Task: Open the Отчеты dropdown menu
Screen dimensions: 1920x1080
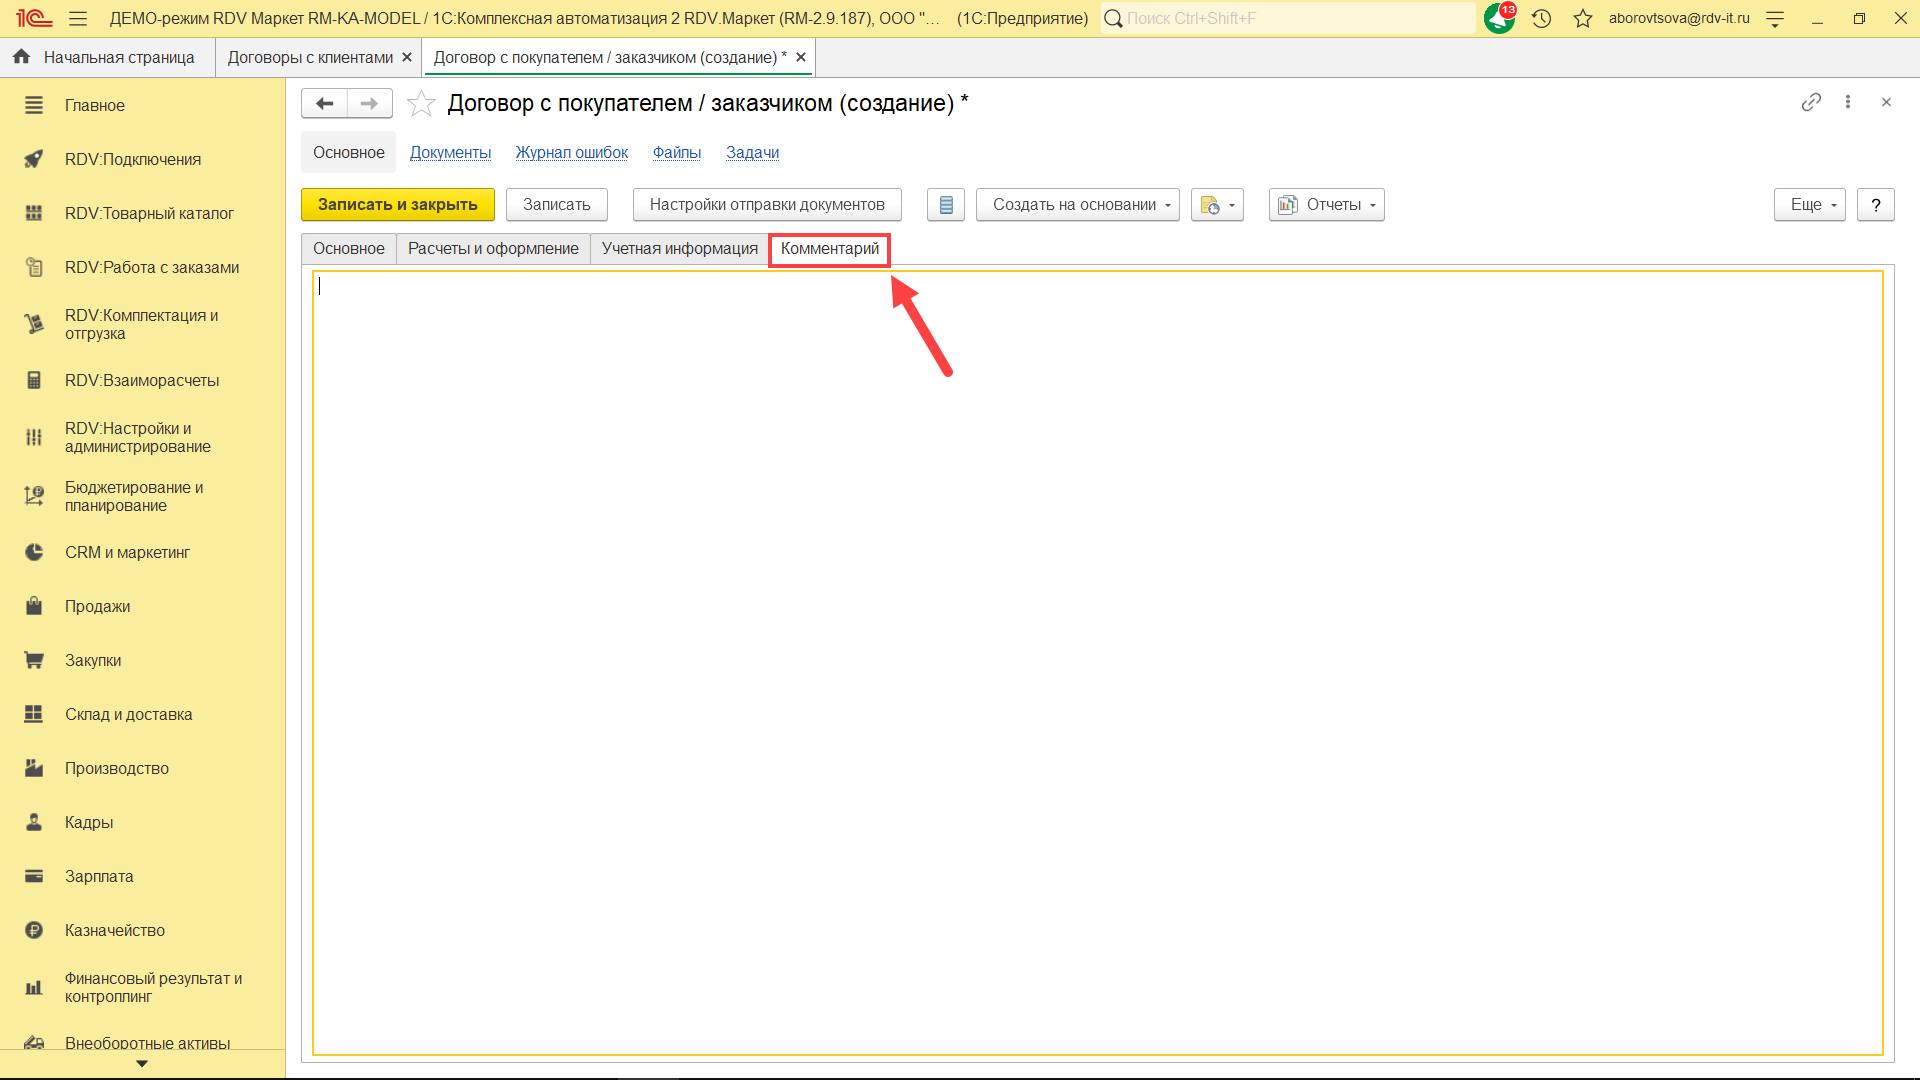Action: [1326, 205]
